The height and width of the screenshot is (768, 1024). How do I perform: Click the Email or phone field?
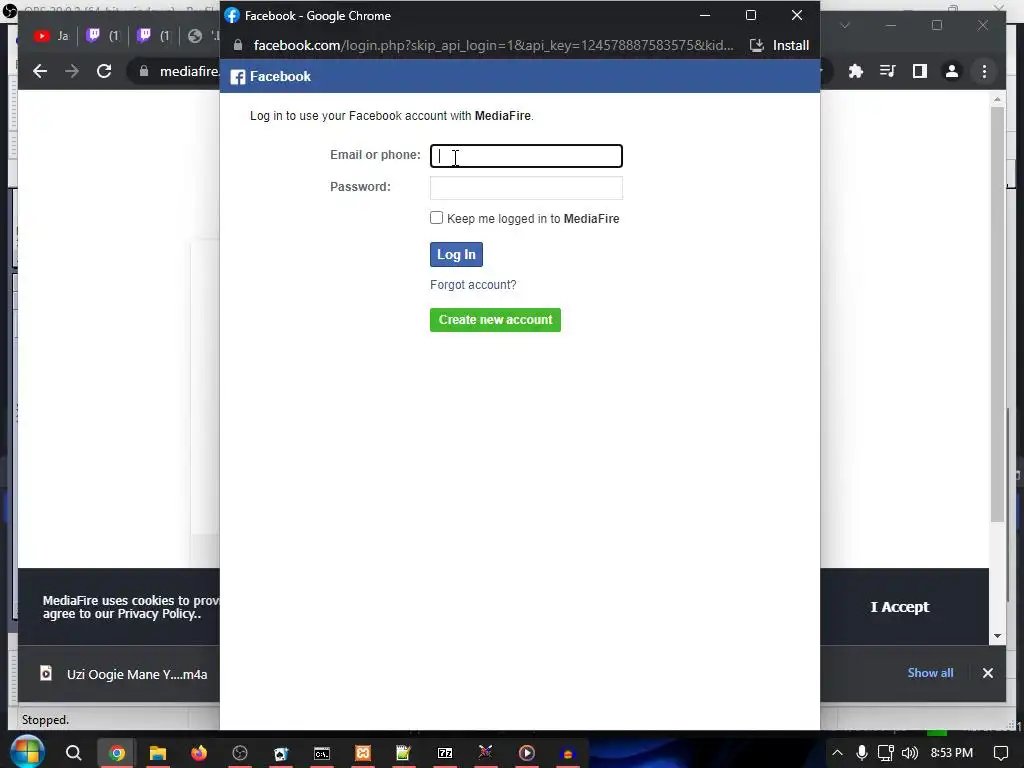tap(526, 156)
